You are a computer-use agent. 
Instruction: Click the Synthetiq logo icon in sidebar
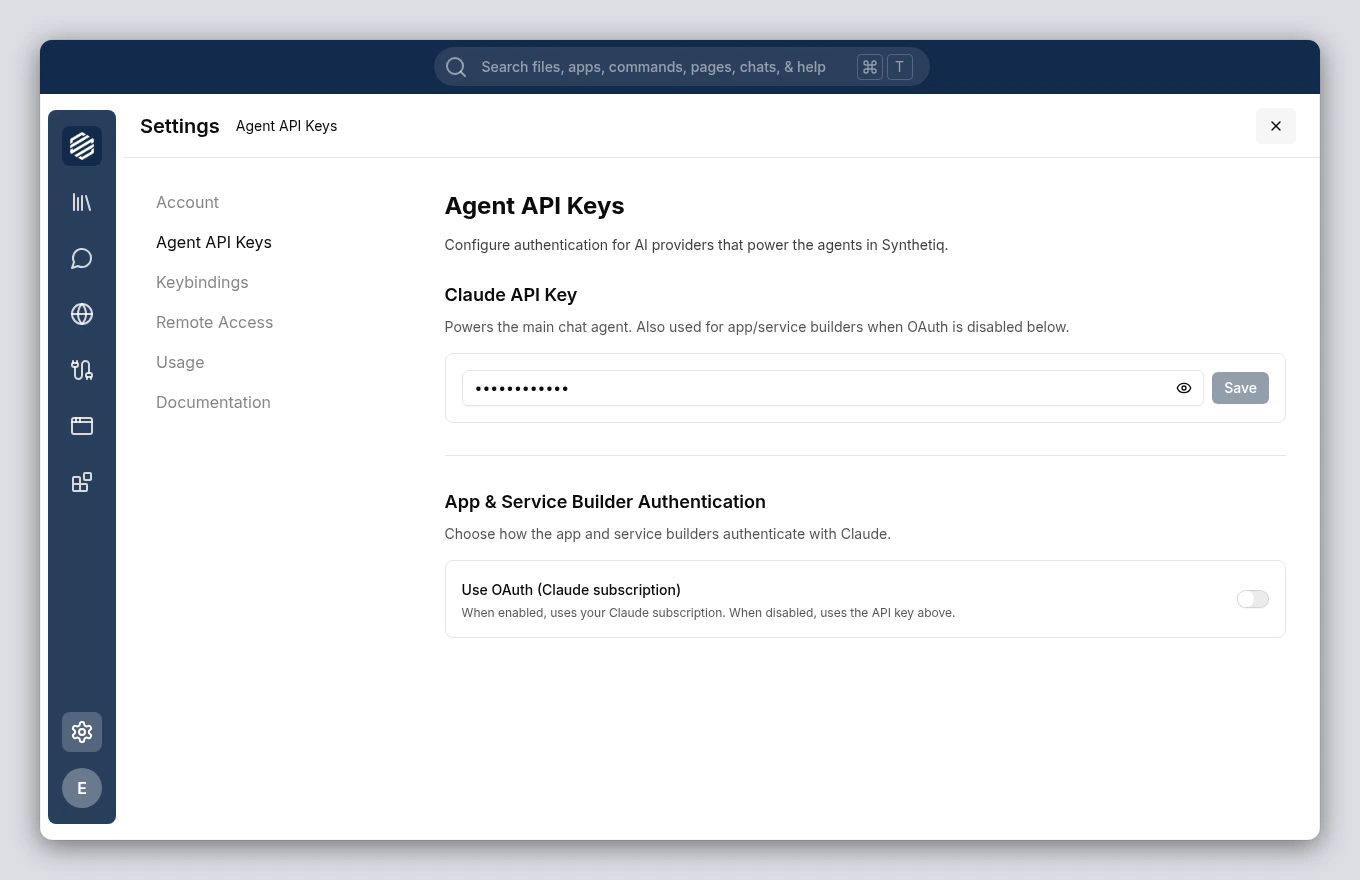coord(82,146)
